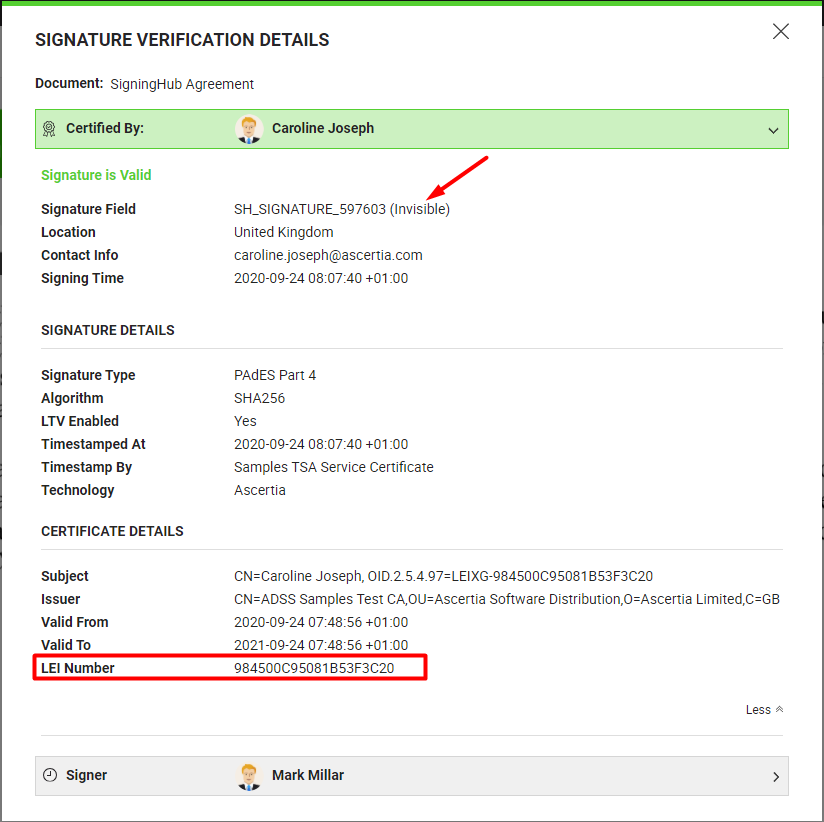Click the SigningHub Agreement document name

tap(181, 84)
